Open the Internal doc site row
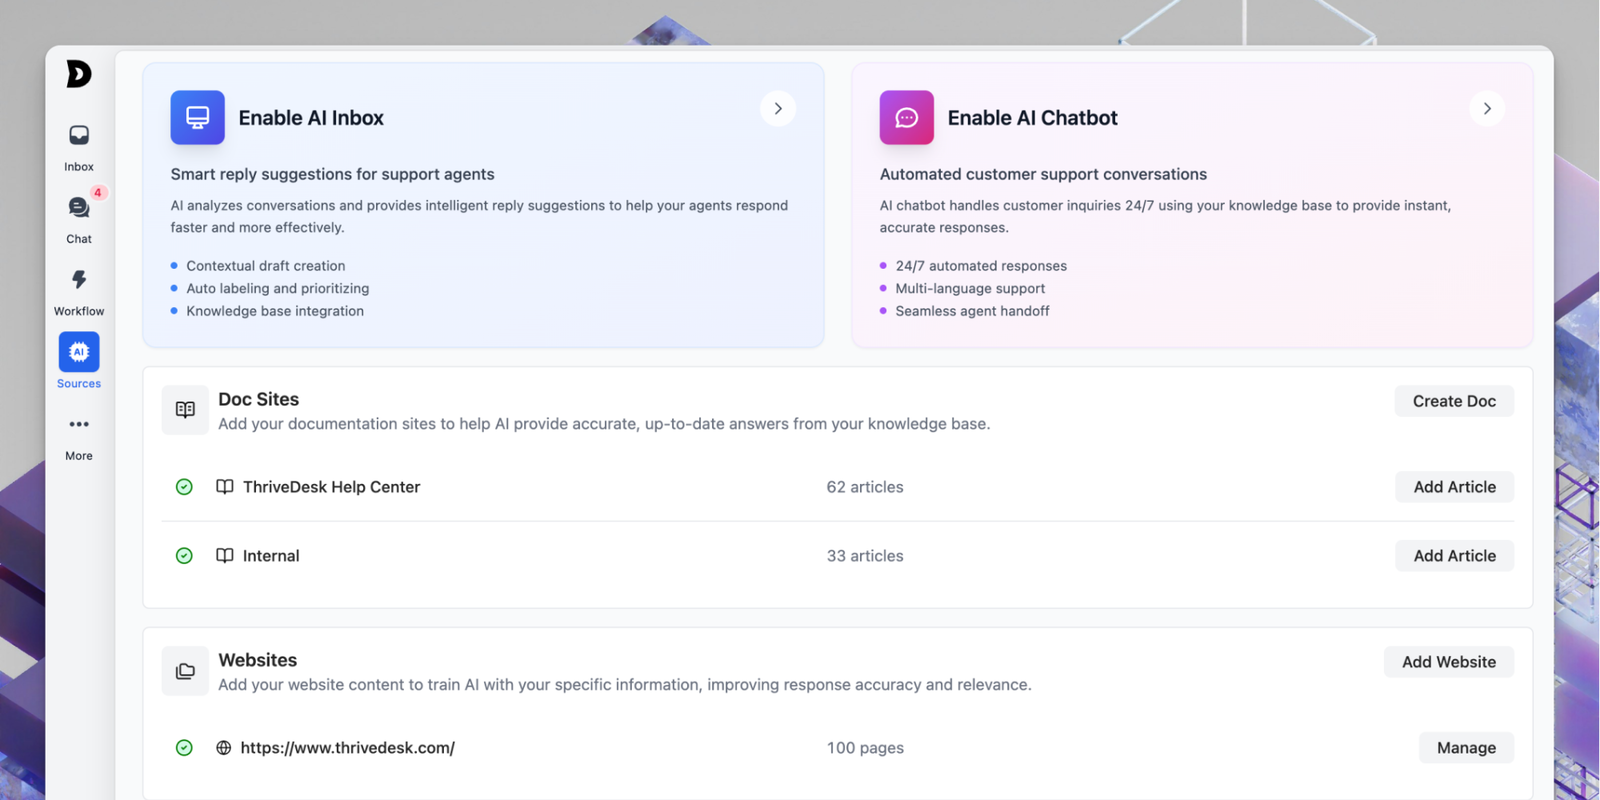This screenshot has height=800, width=1600. tap(271, 556)
